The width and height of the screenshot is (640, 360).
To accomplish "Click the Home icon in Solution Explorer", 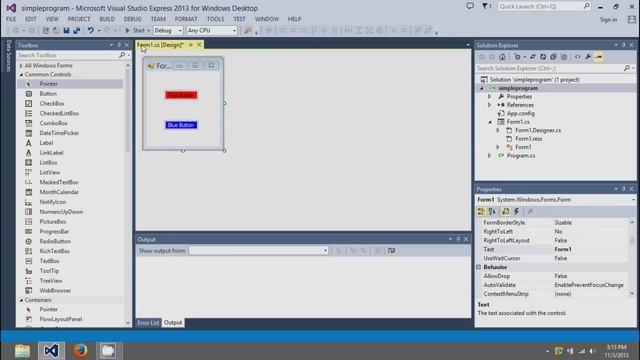I will [502, 57].
